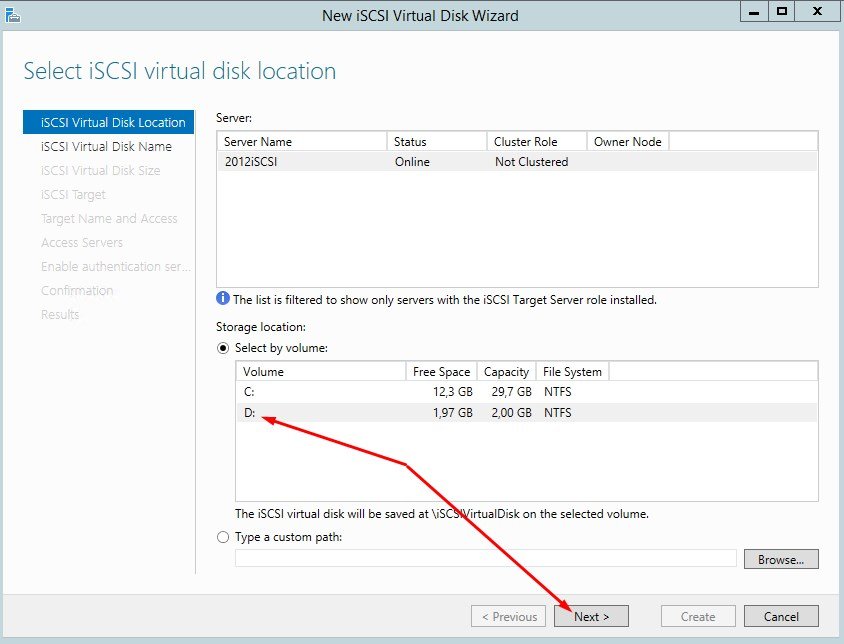
Task: Click the blue information icon
Action: [x=223, y=299]
